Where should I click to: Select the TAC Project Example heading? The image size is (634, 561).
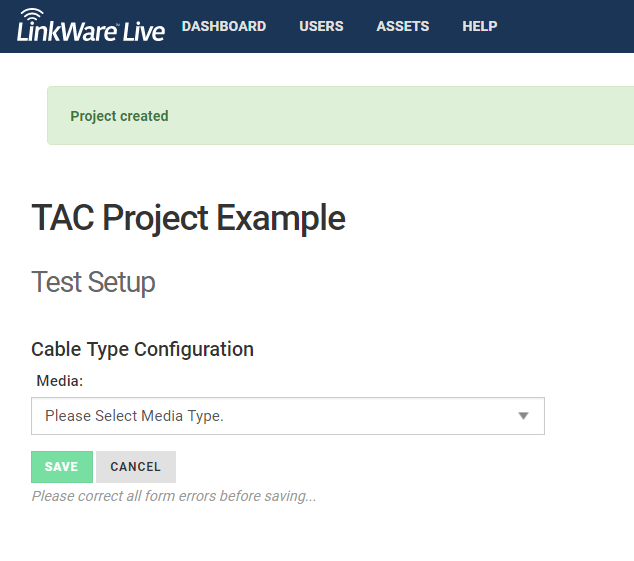tap(188, 218)
